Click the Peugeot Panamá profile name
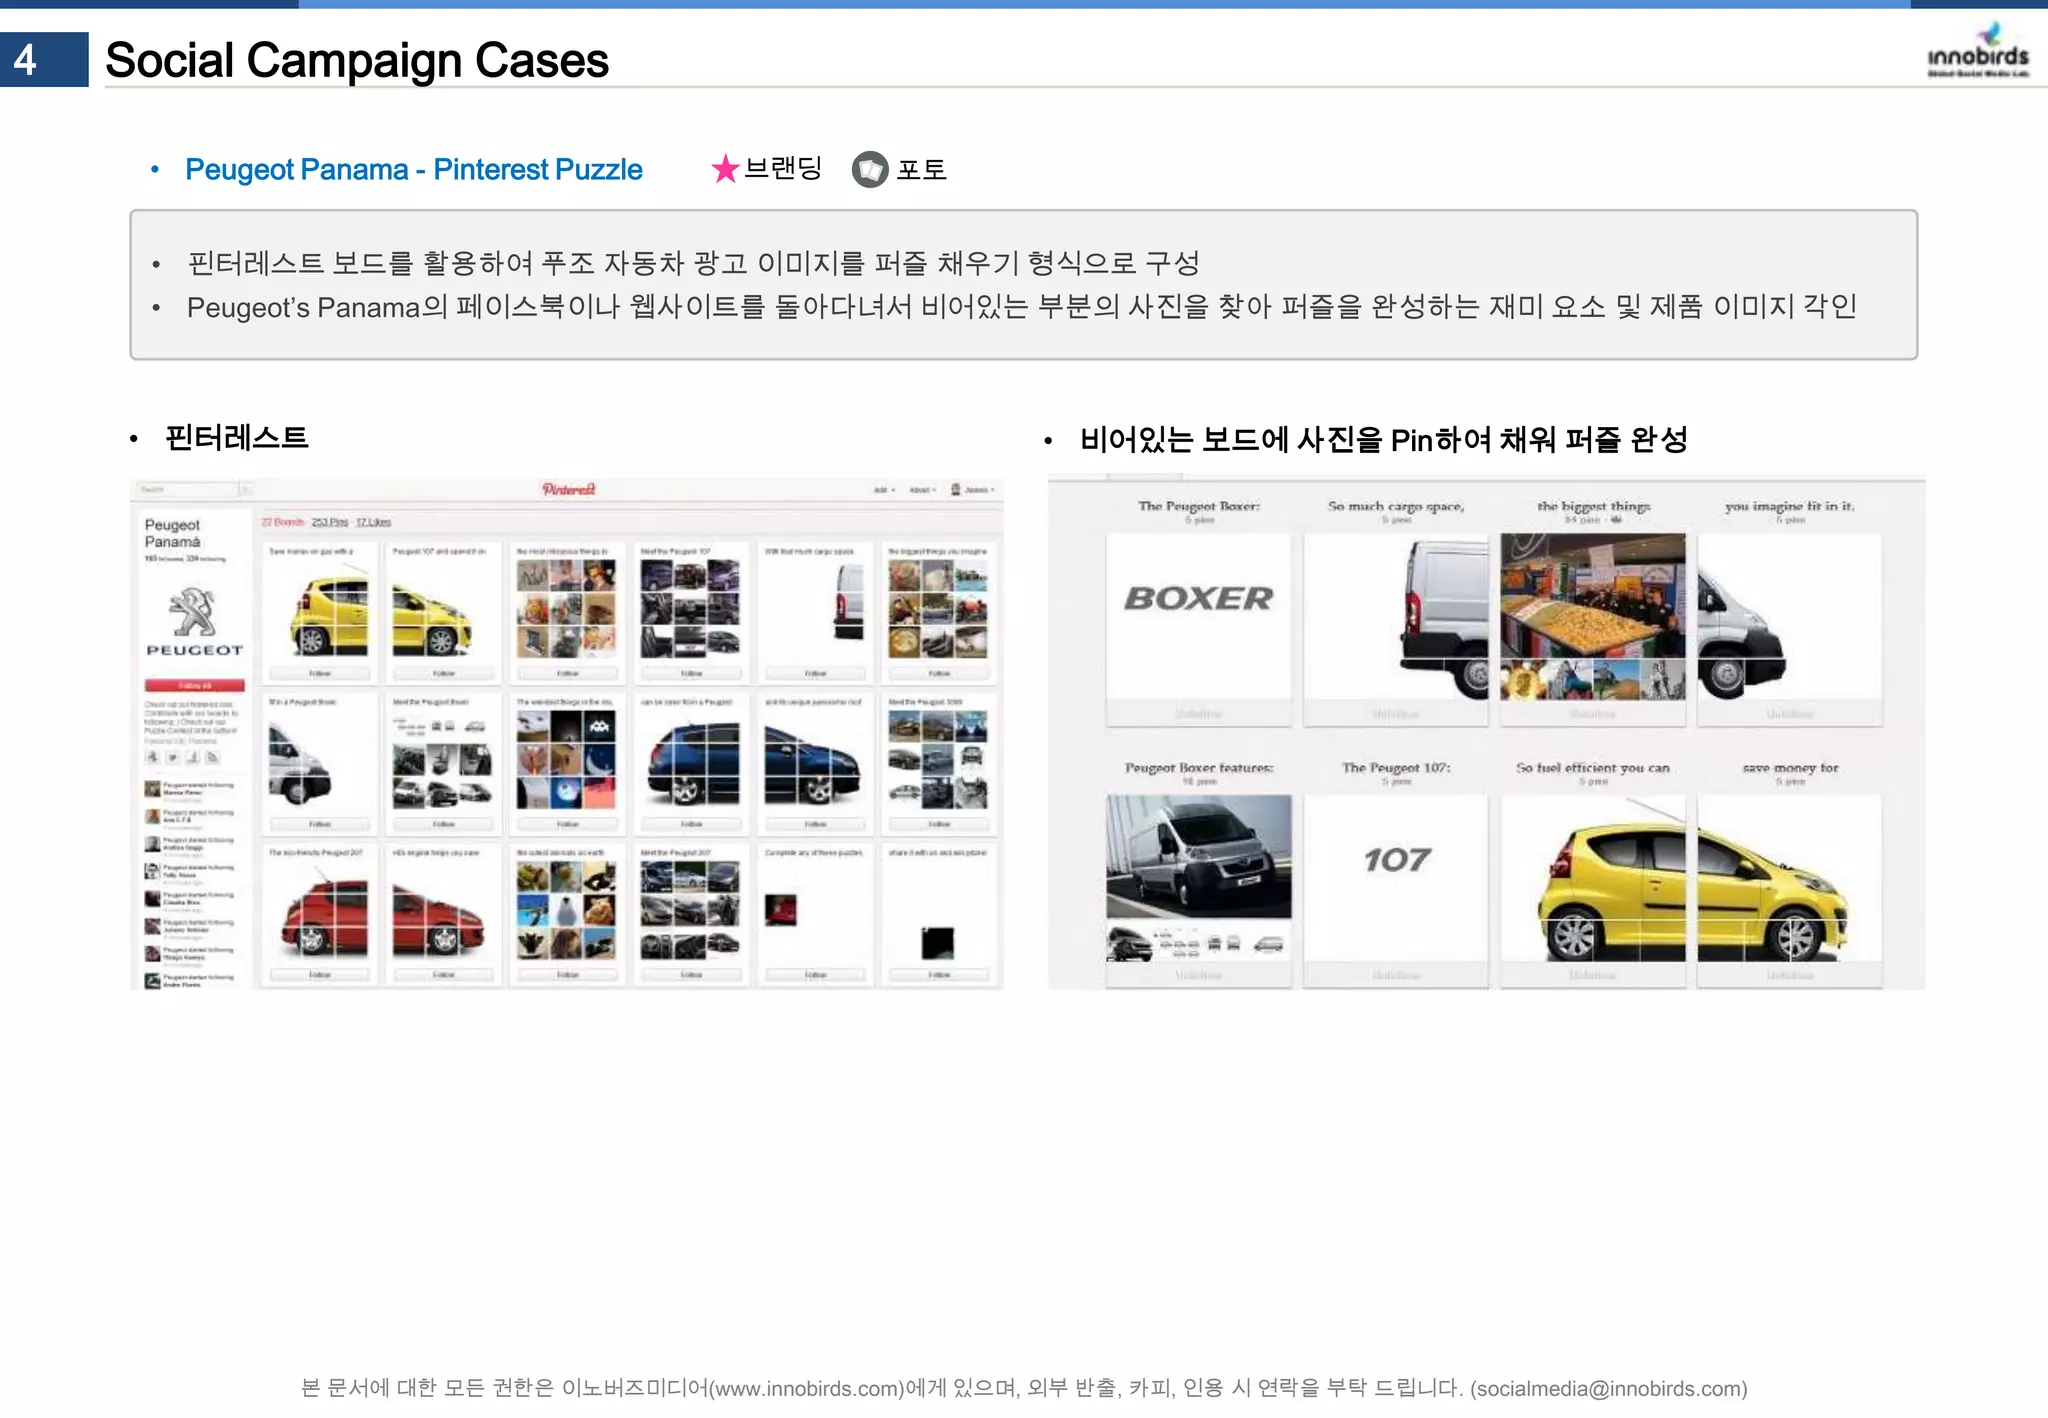2048x1418 pixels. tap(173, 533)
